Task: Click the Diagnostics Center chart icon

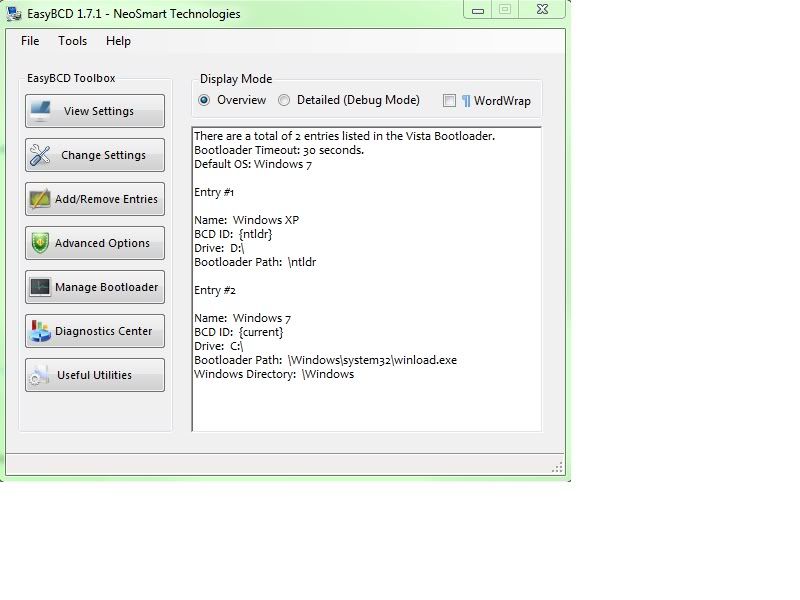Action: (x=41, y=331)
